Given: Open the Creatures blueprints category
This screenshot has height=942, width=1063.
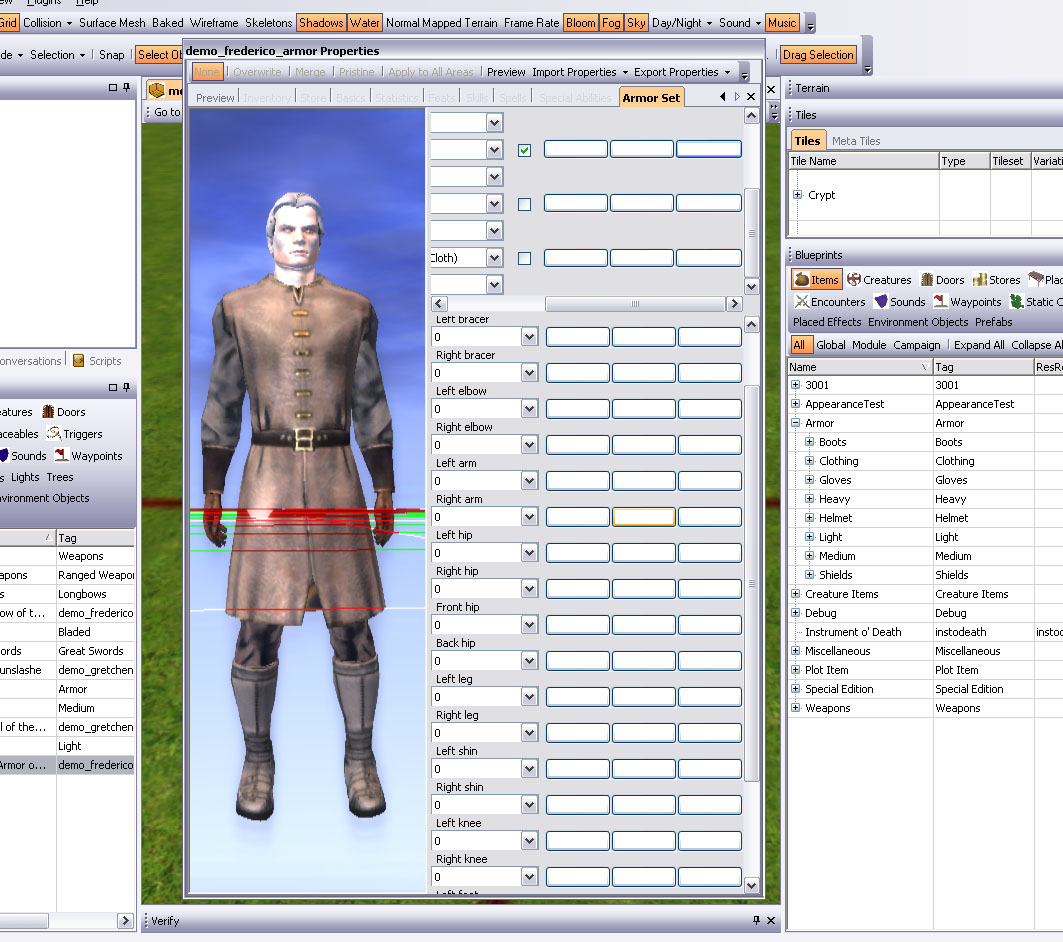Looking at the screenshot, I should (879, 280).
